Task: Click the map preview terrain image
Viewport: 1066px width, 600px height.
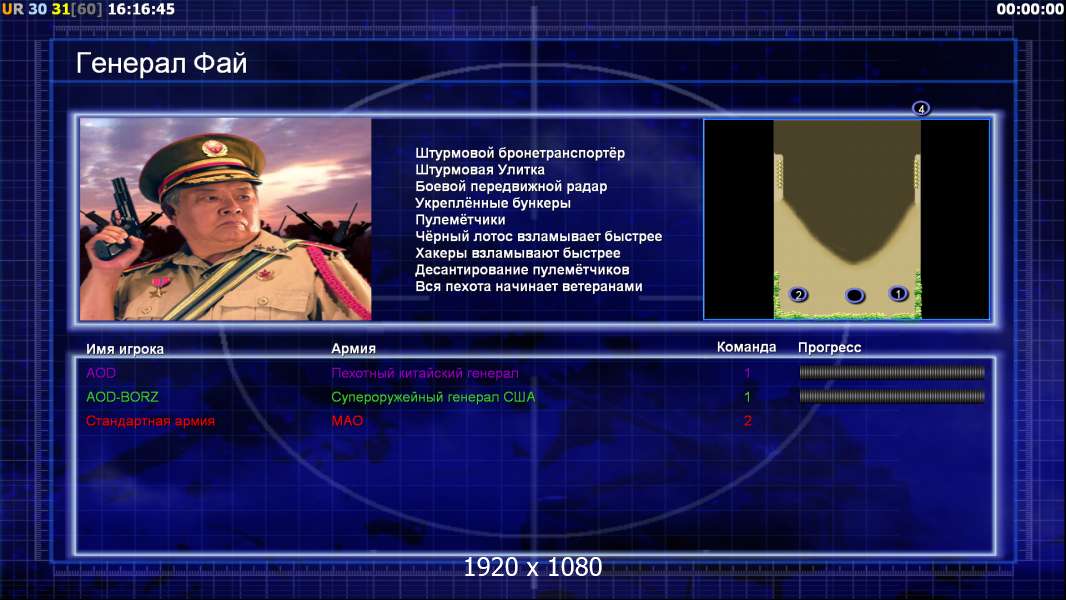Action: [x=847, y=219]
